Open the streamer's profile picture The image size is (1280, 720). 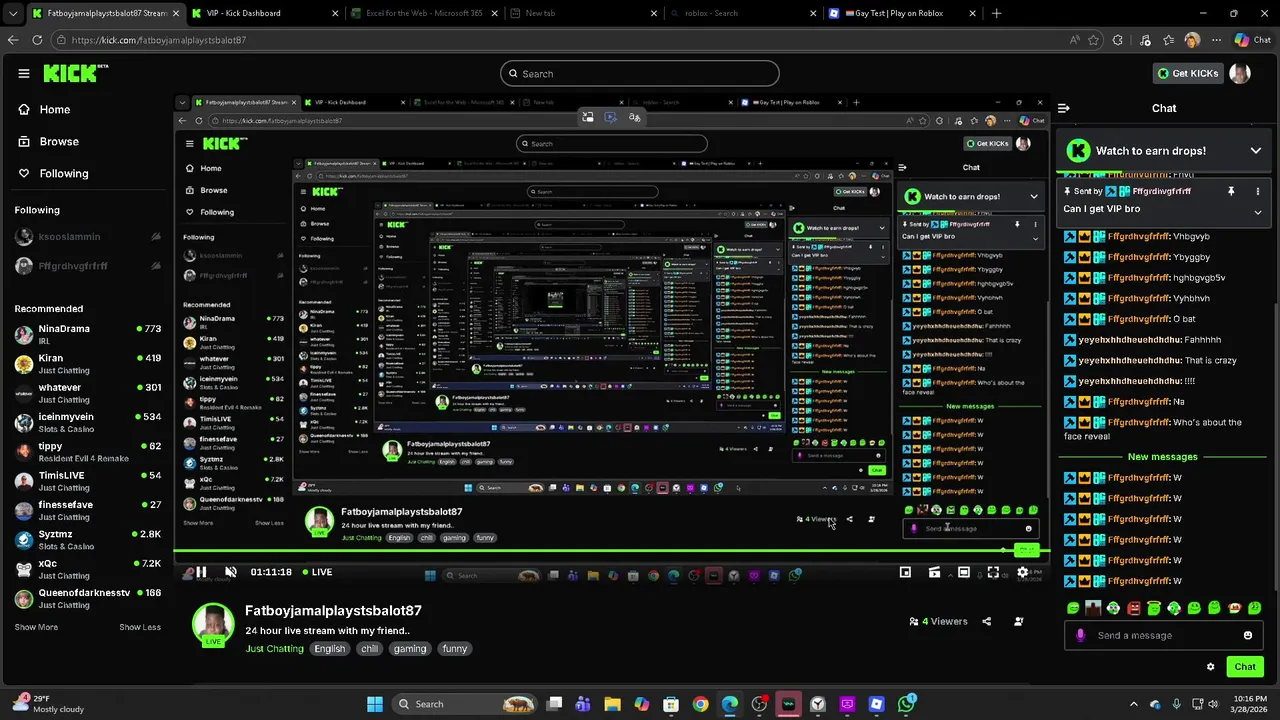click(213, 623)
